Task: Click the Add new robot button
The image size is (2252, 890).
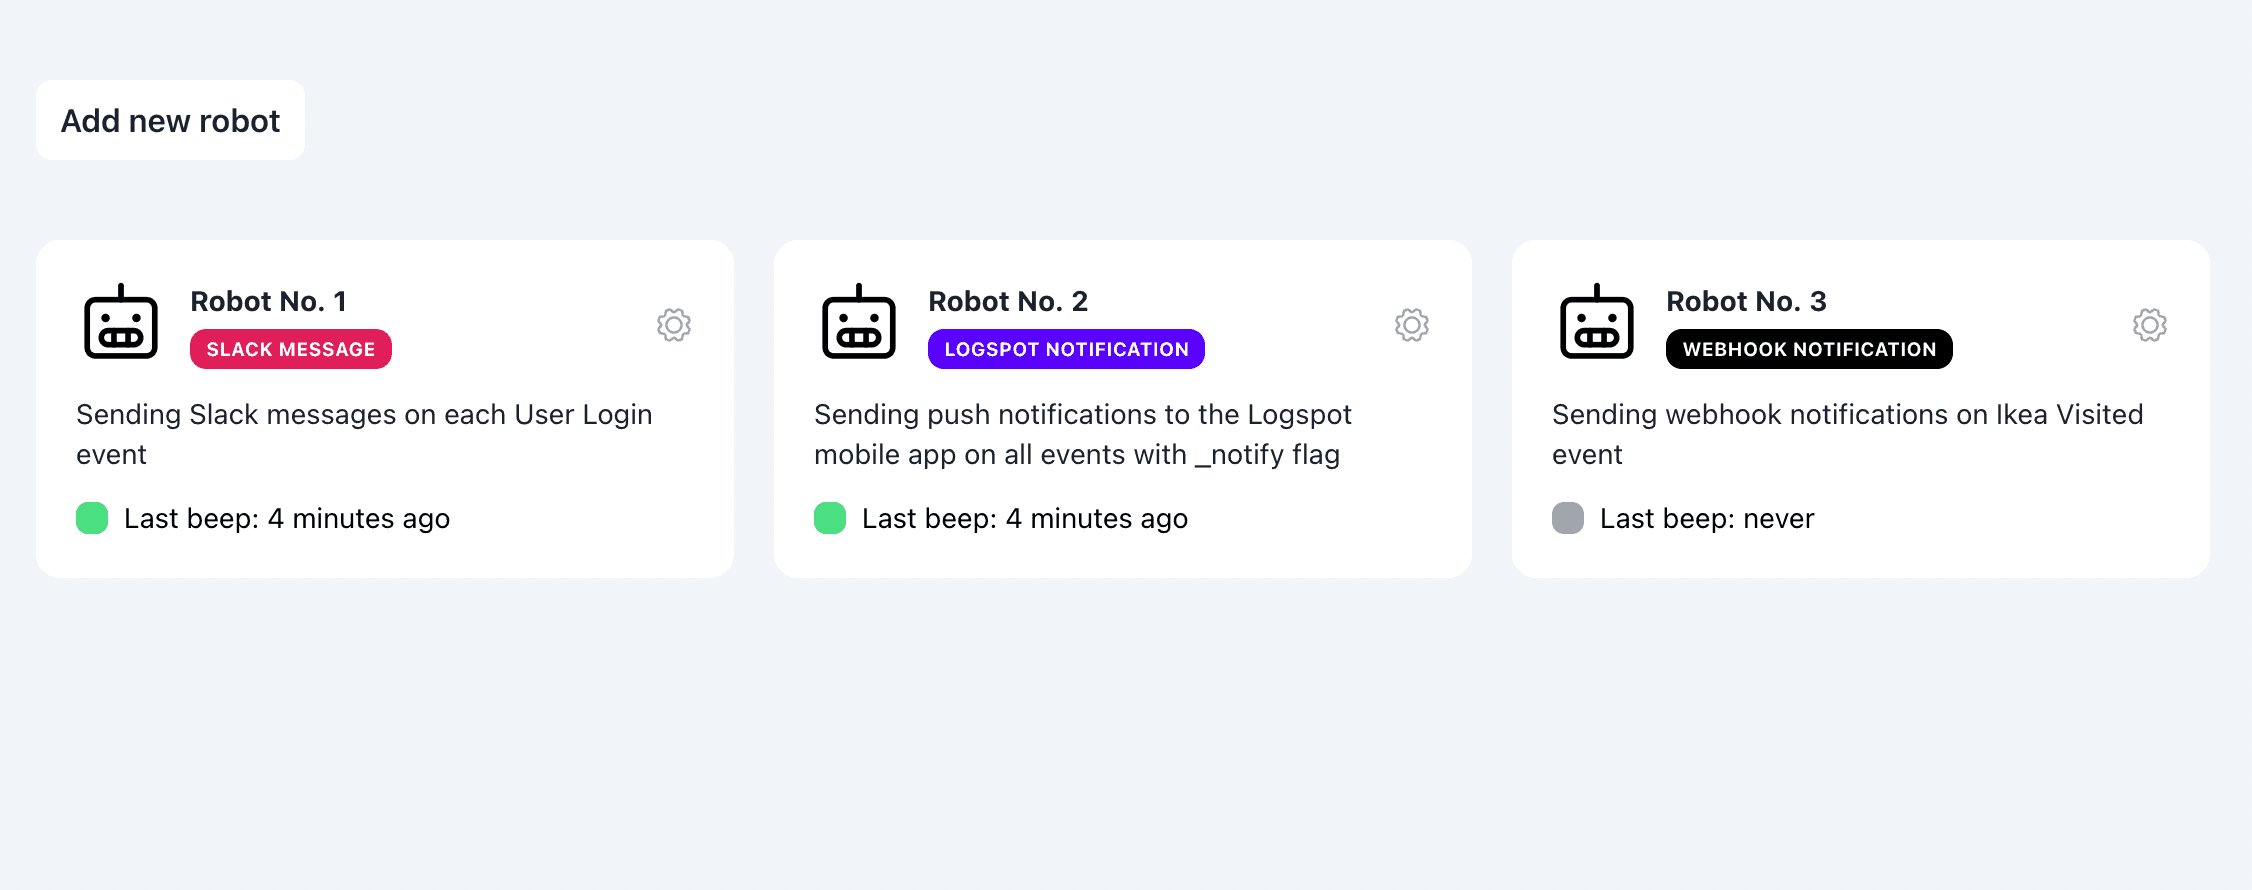Action: [x=170, y=120]
